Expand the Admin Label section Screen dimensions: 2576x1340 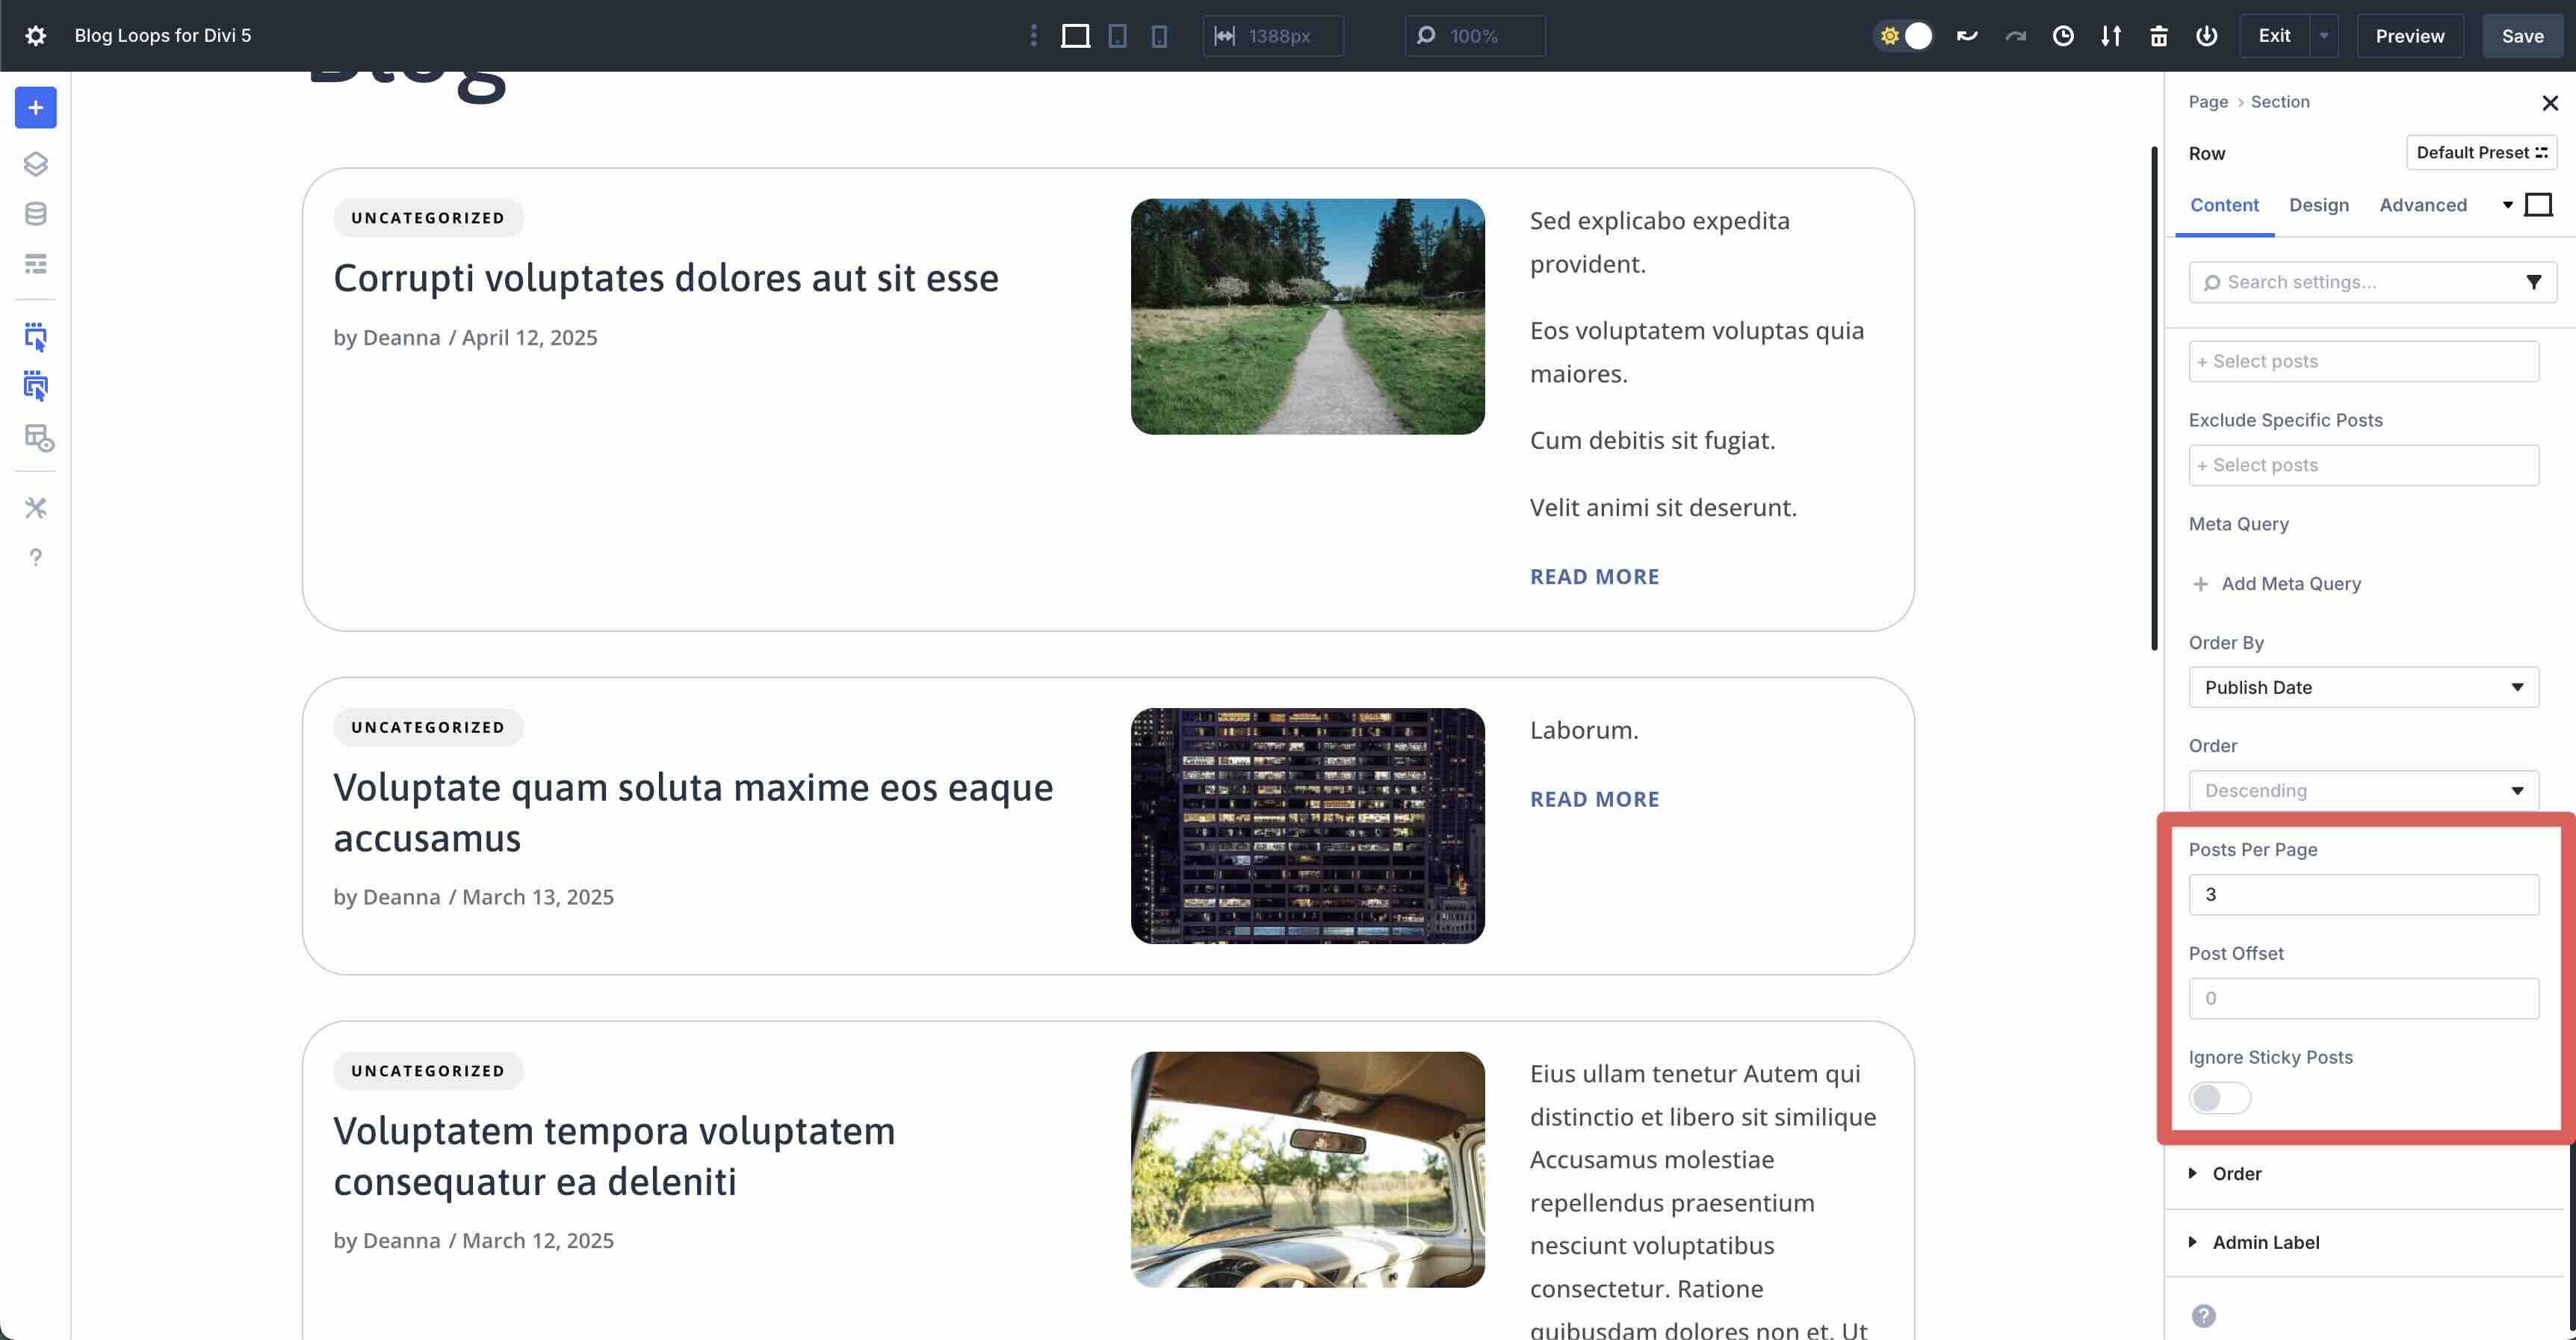pyautogui.click(x=2266, y=1241)
